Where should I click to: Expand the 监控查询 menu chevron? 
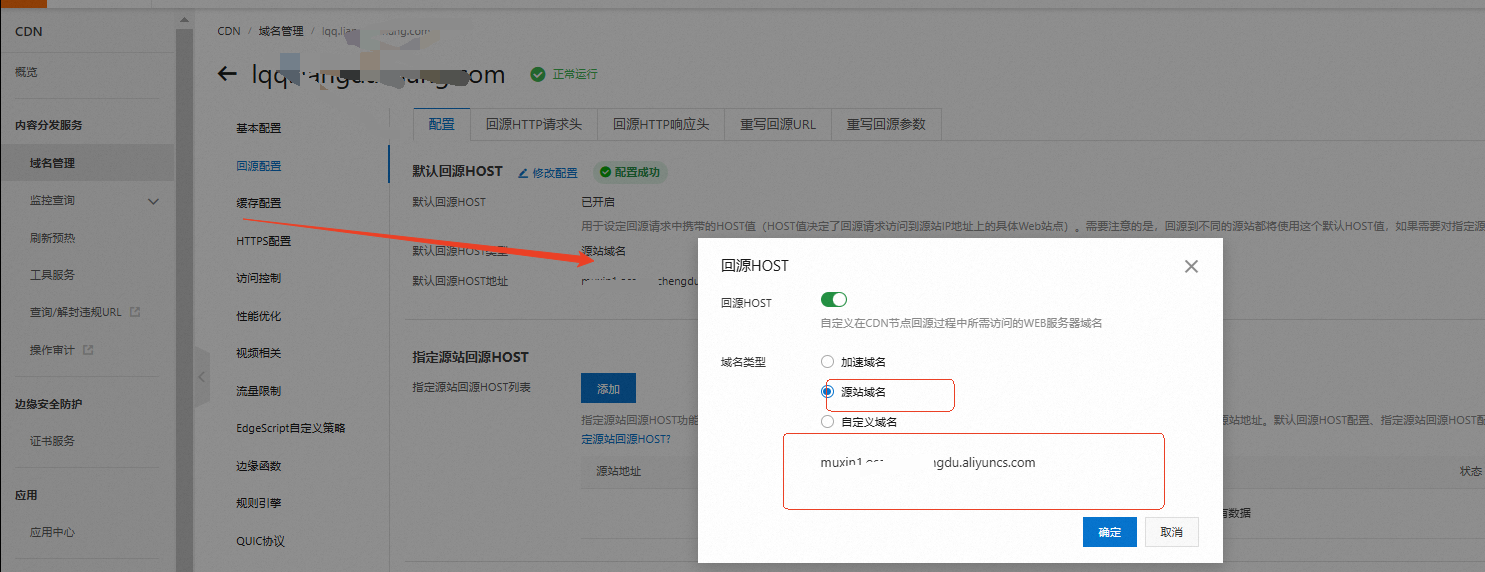(153, 201)
